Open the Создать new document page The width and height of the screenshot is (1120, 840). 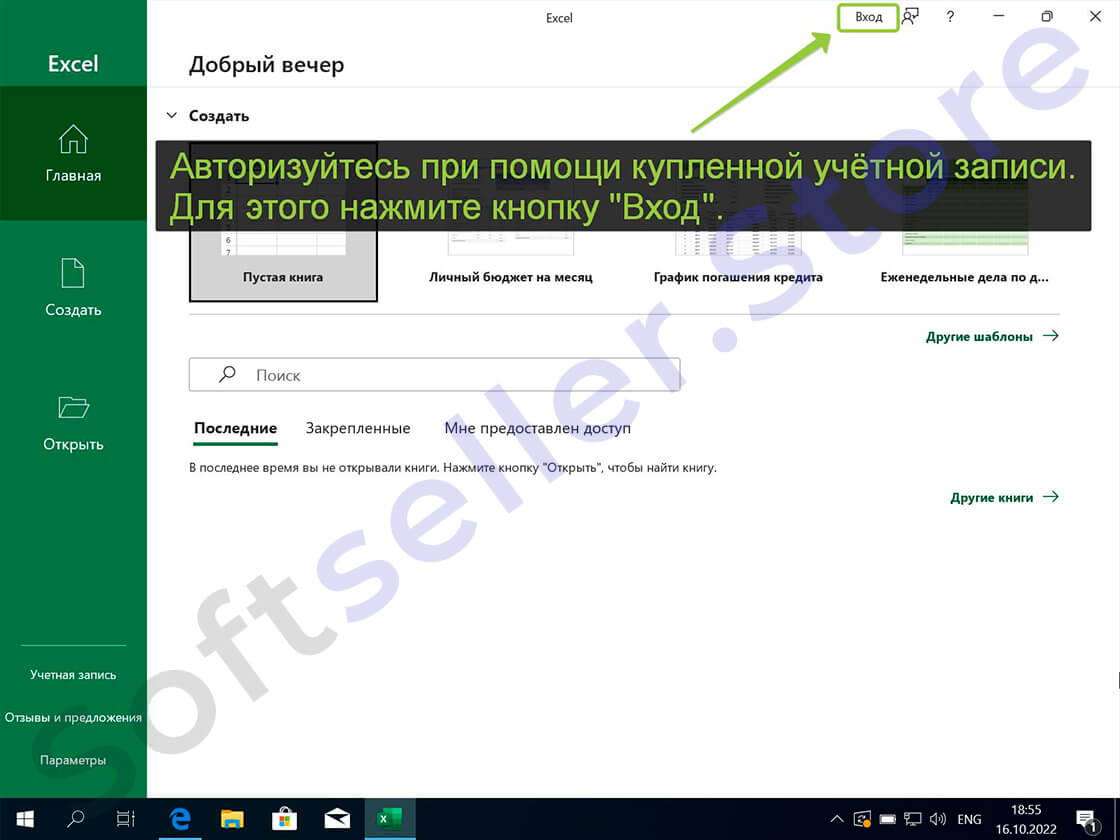tap(73, 287)
